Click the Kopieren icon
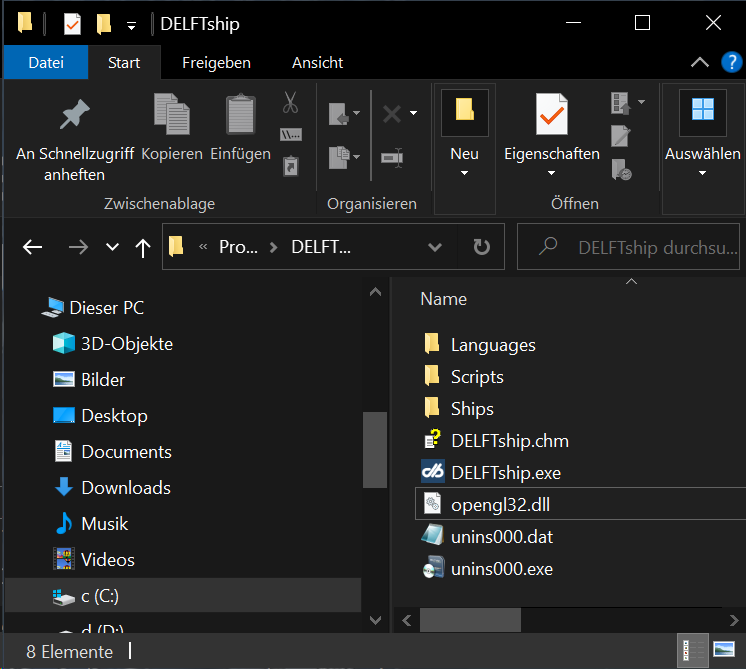The height and width of the screenshot is (669, 746). point(172,114)
